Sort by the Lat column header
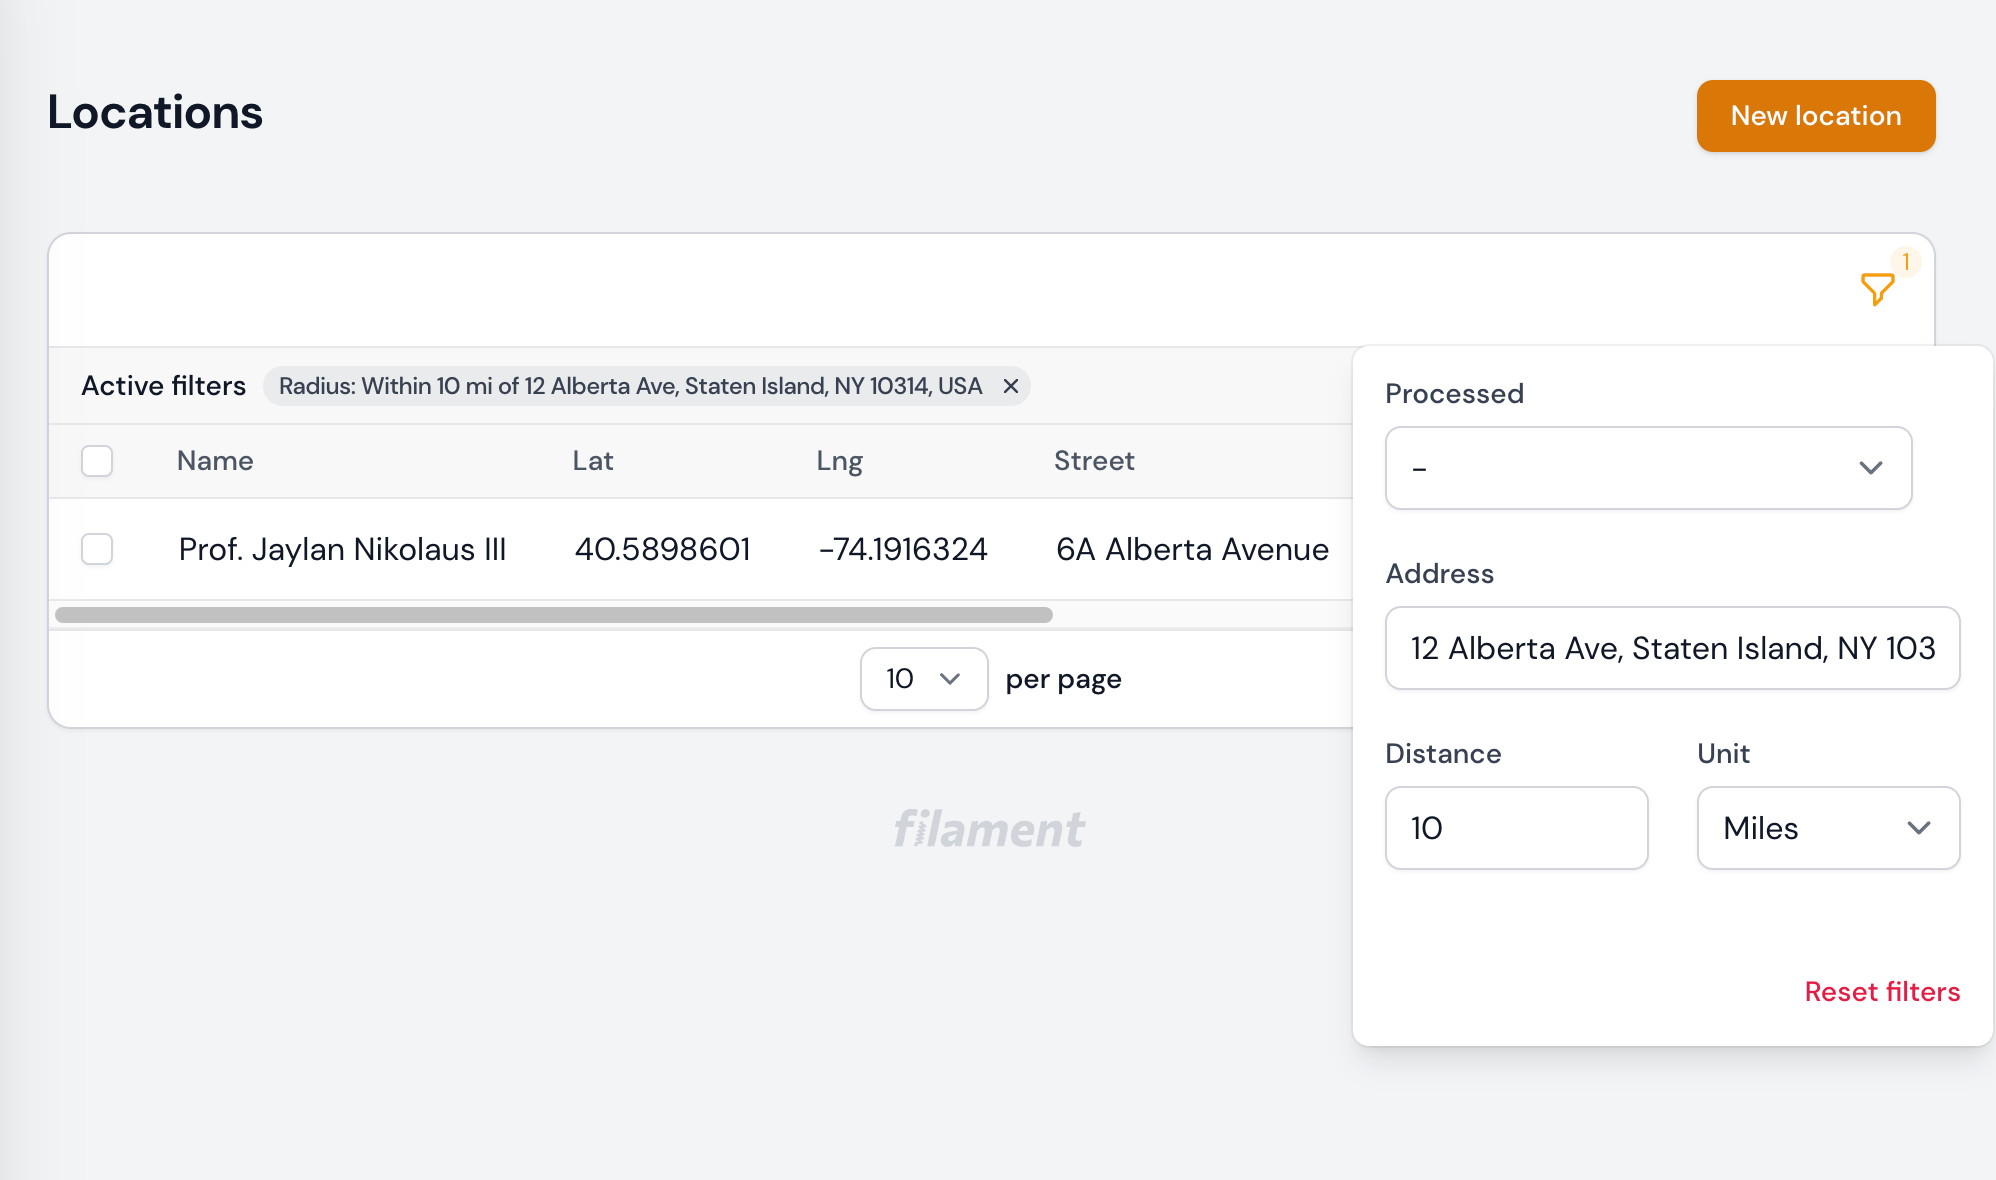This screenshot has width=1996, height=1180. click(592, 461)
